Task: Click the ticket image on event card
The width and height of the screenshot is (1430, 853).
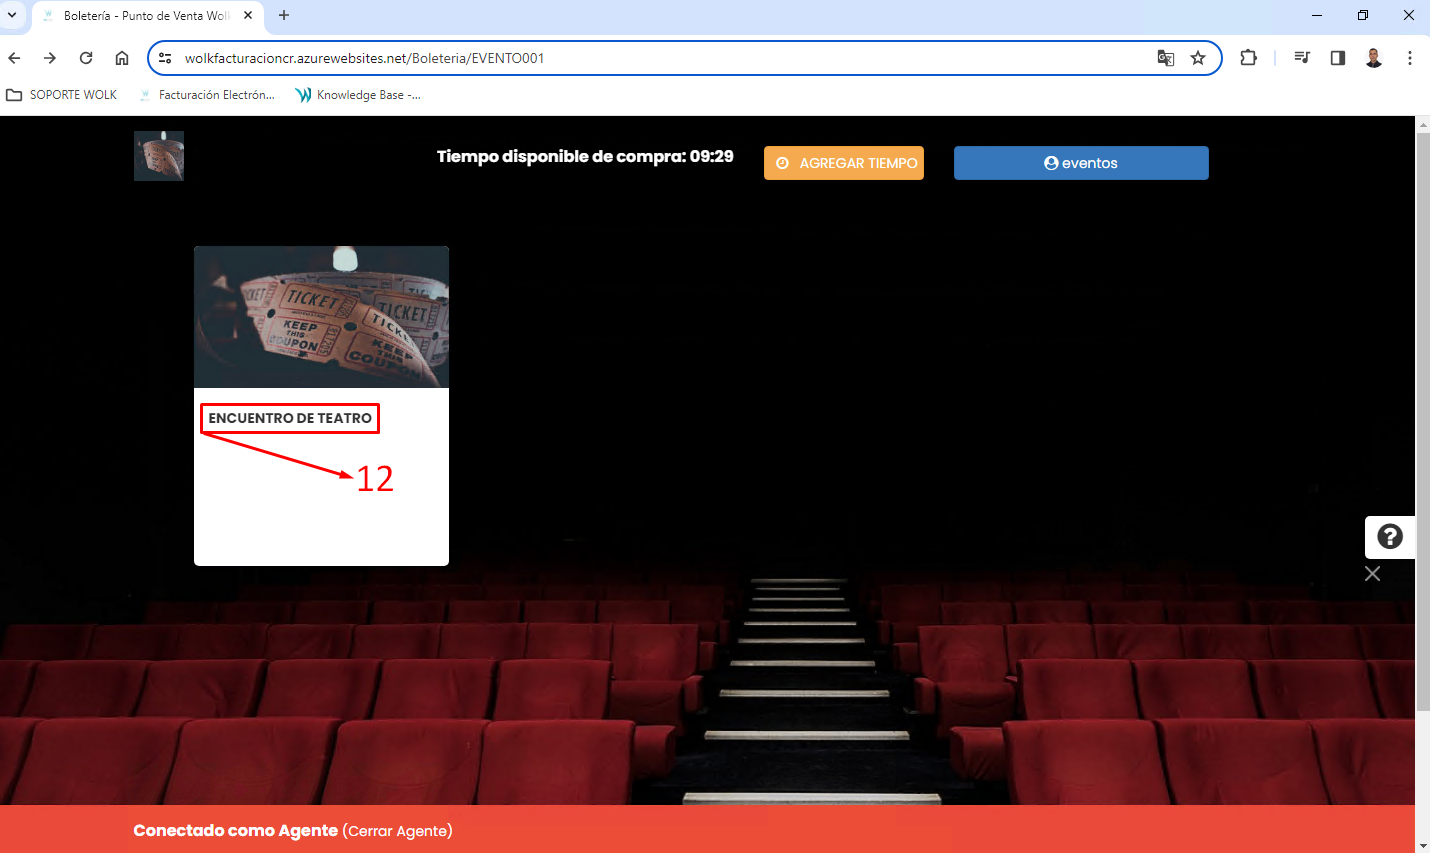Action: coord(321,317)
